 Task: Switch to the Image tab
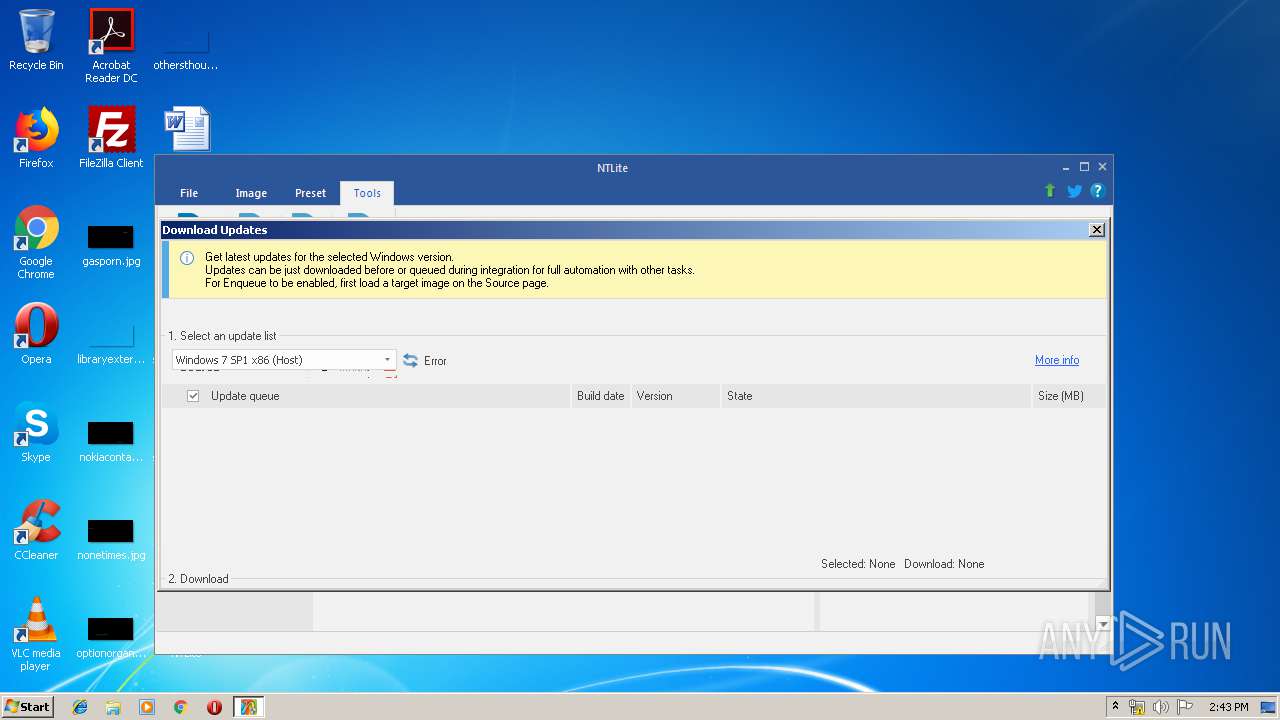click(x=251, y=193)
